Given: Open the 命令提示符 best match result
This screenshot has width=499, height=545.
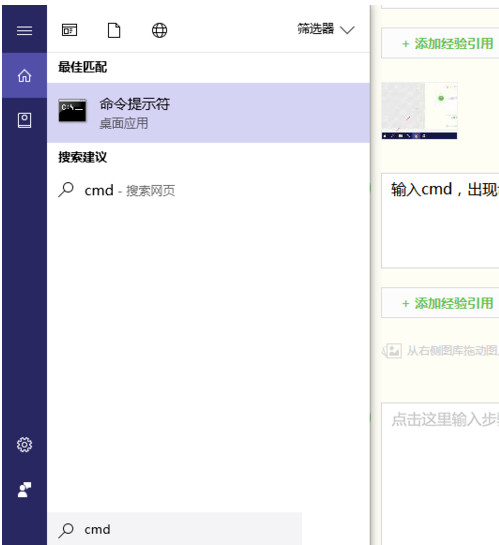Looking at the screenshot, I should coord(208,113).
